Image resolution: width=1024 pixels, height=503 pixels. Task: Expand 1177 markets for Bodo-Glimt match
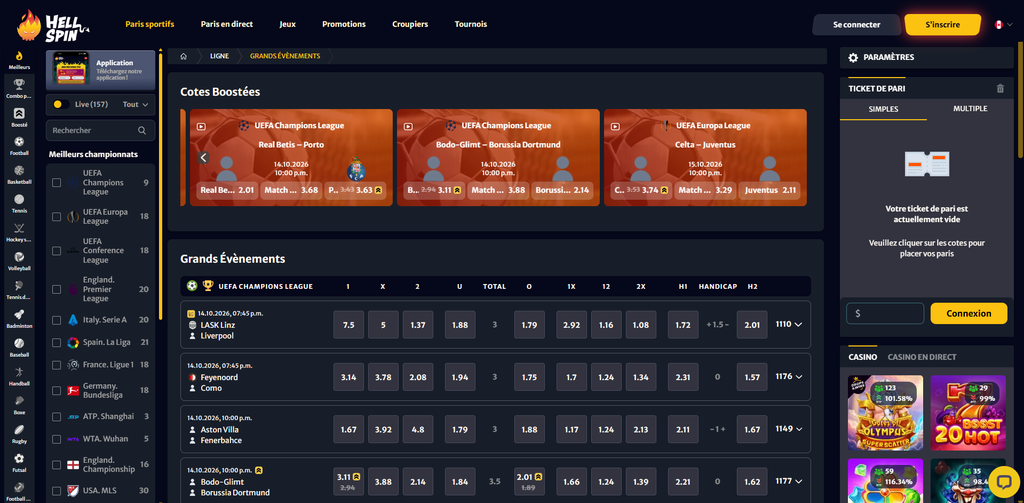point(788,481)
